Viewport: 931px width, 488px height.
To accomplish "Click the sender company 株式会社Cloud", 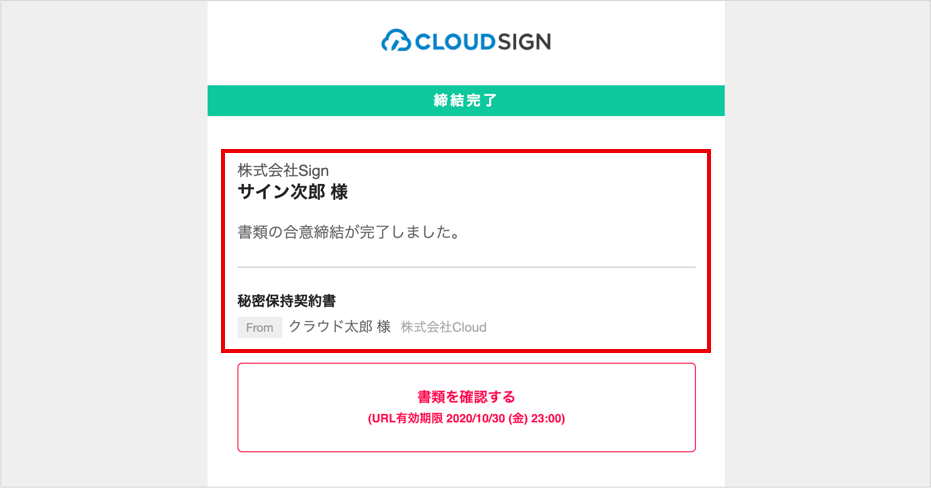I will [x=444, y=327].
